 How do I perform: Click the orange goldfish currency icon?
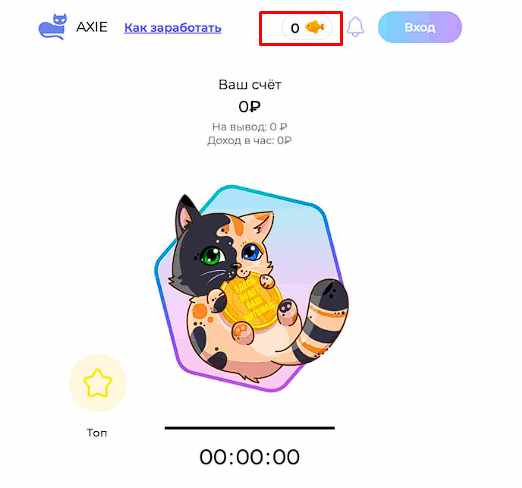tap(315, 27)
